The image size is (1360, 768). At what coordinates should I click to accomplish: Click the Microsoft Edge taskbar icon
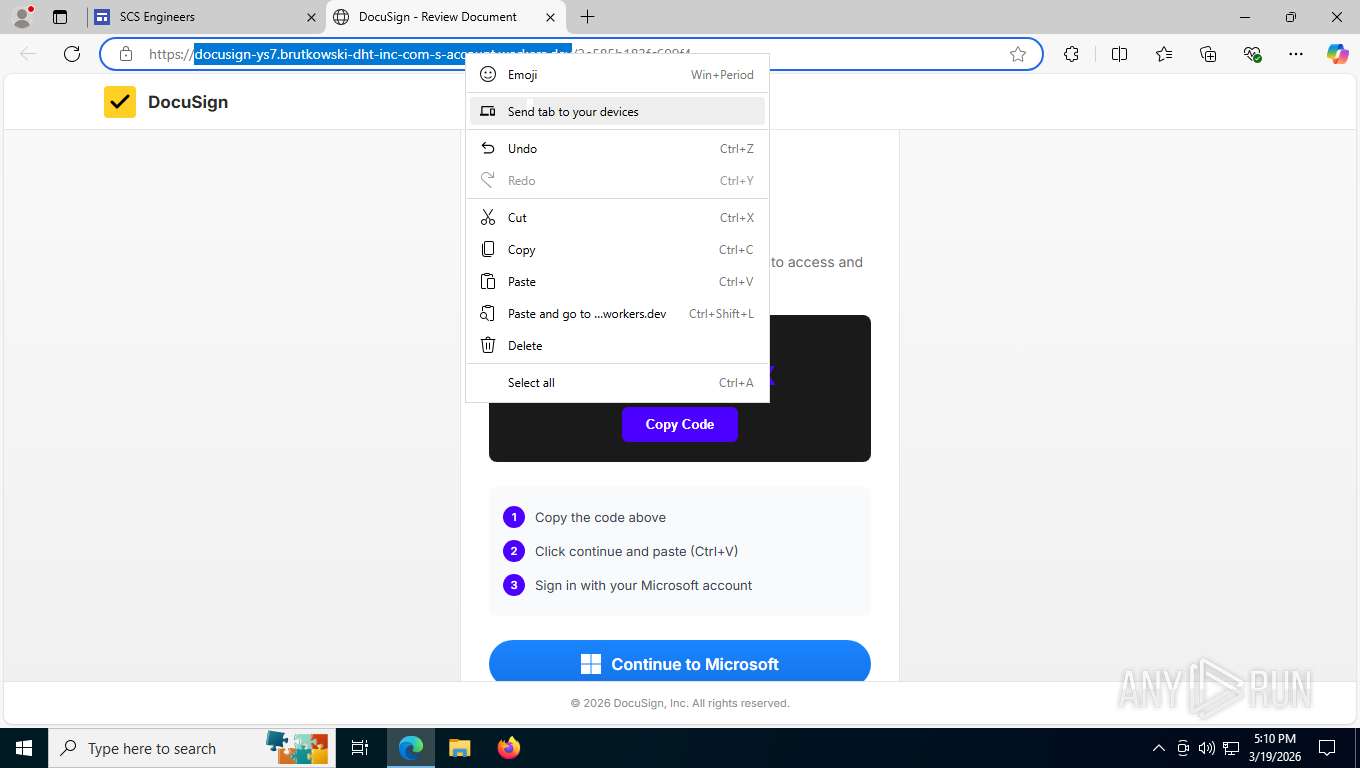click(410, 748)
